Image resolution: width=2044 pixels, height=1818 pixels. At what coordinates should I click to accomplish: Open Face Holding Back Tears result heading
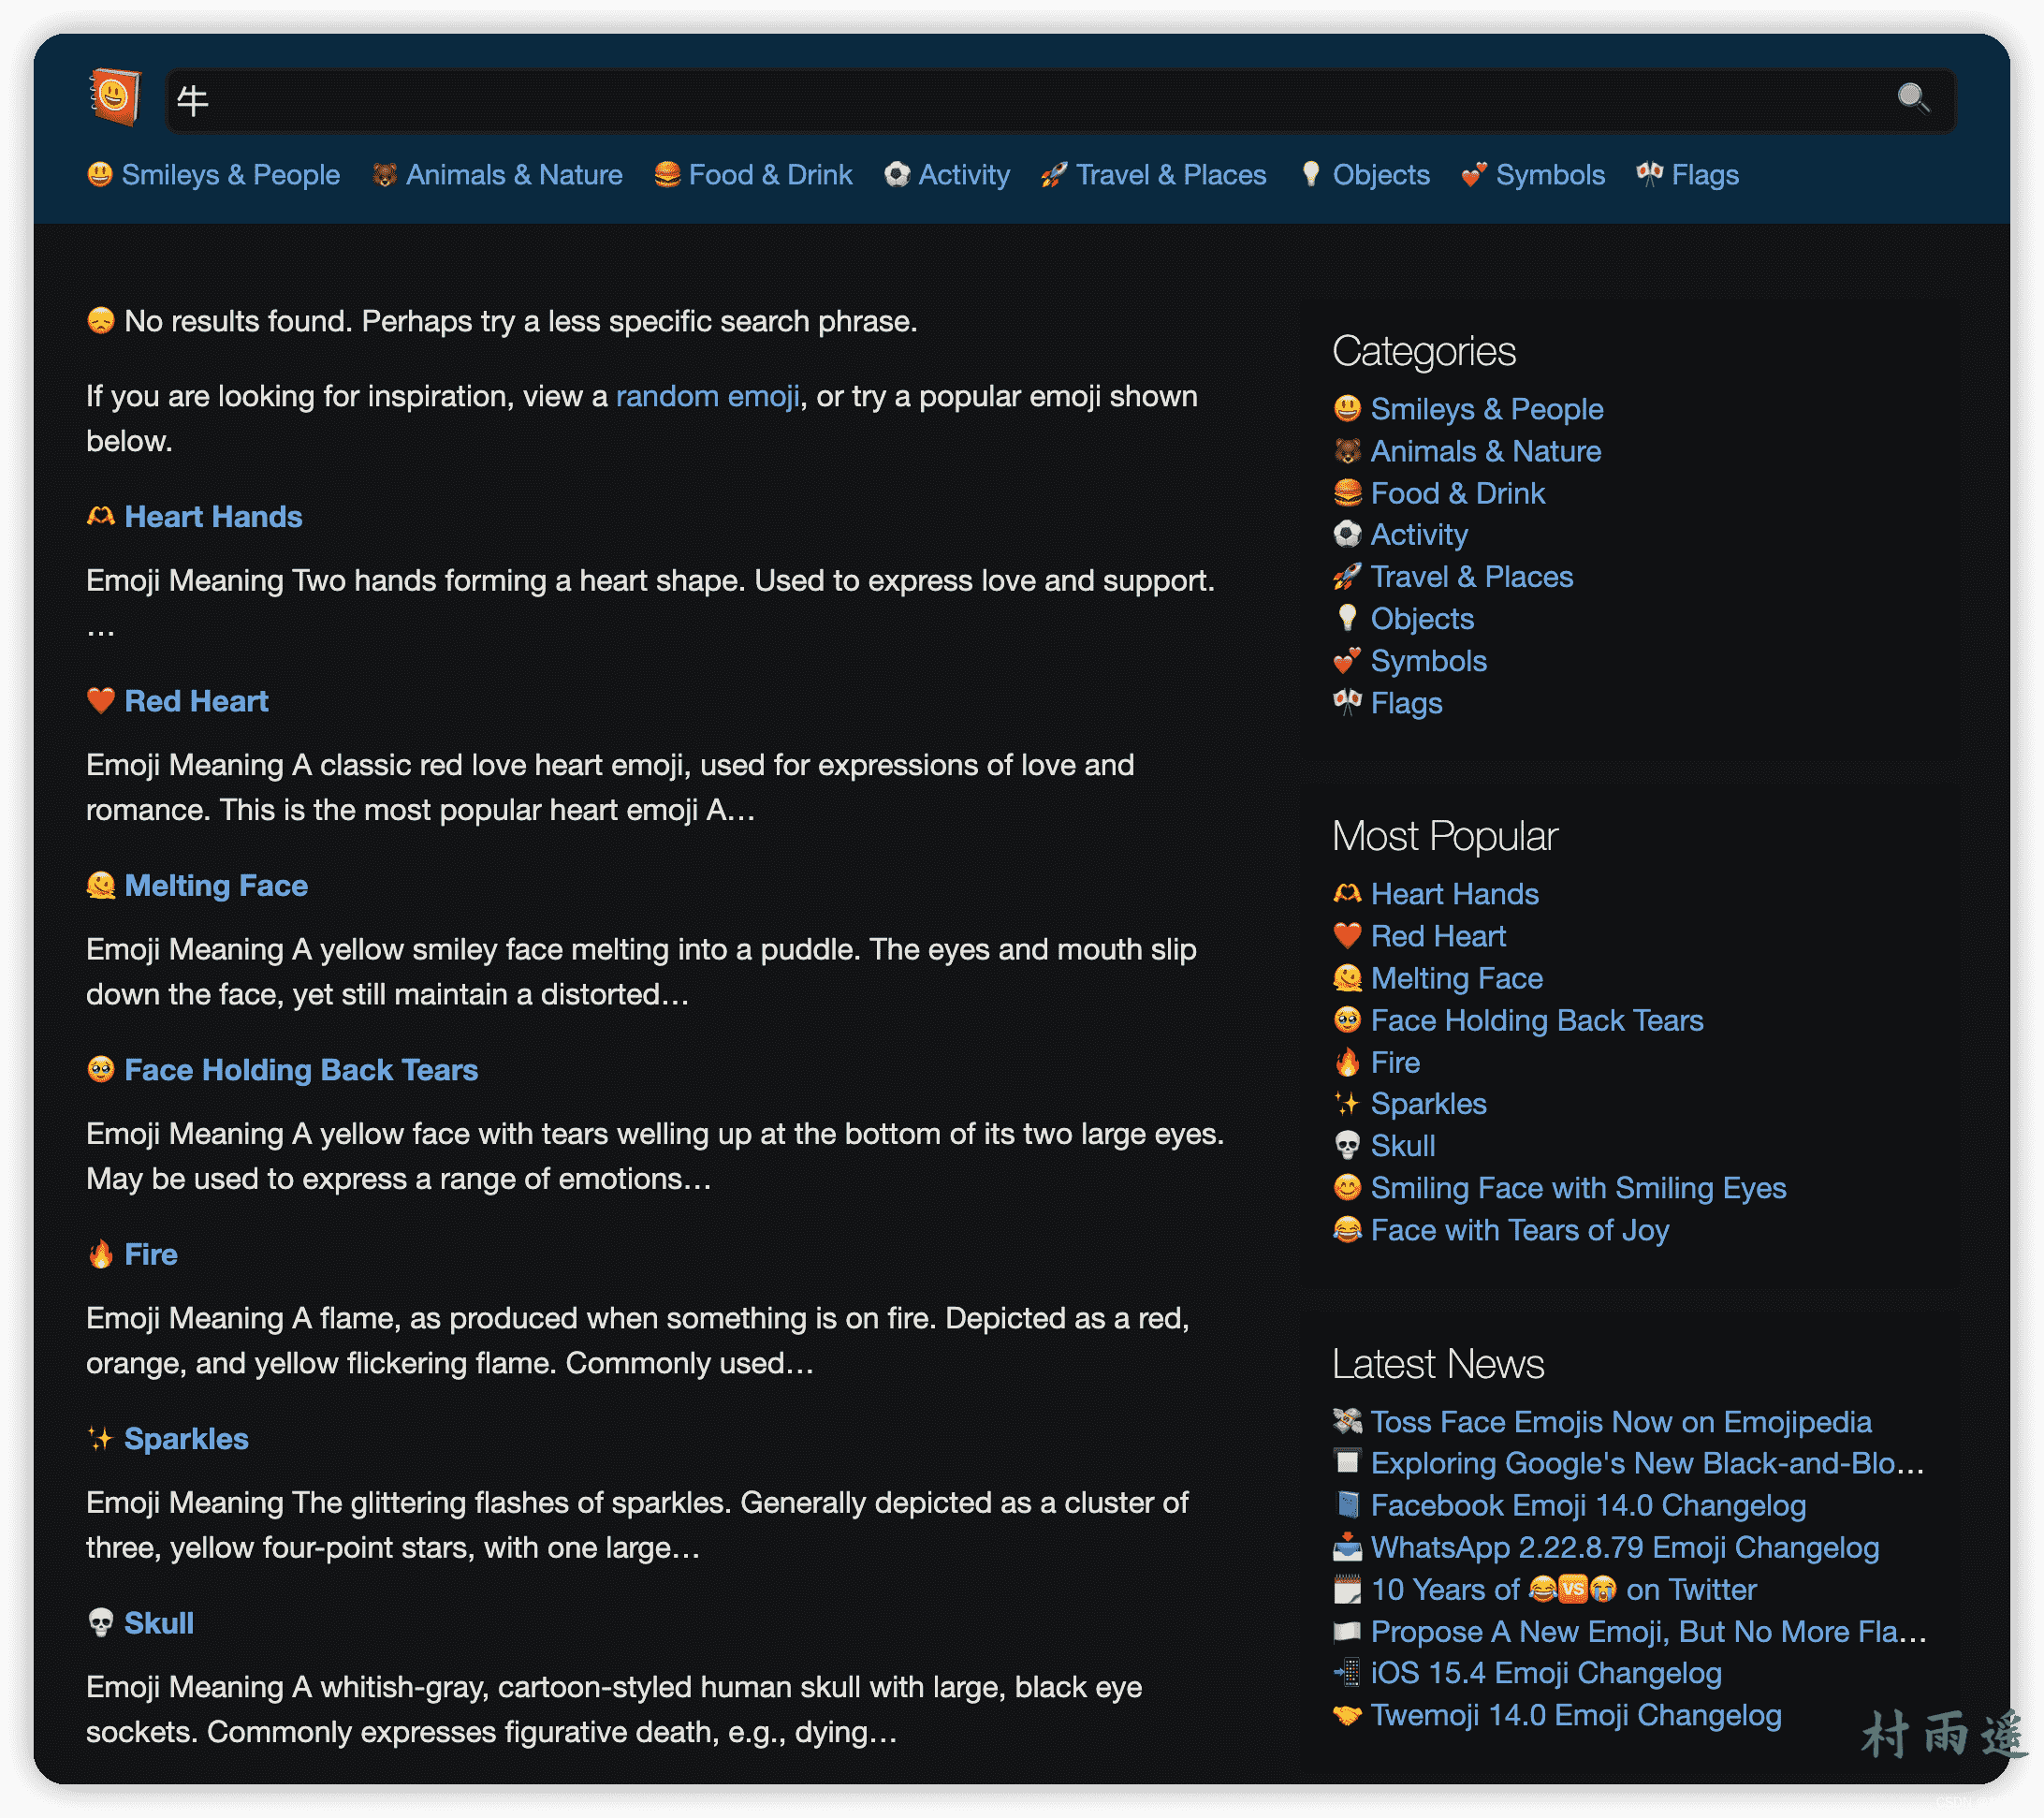coord(301,1070)
